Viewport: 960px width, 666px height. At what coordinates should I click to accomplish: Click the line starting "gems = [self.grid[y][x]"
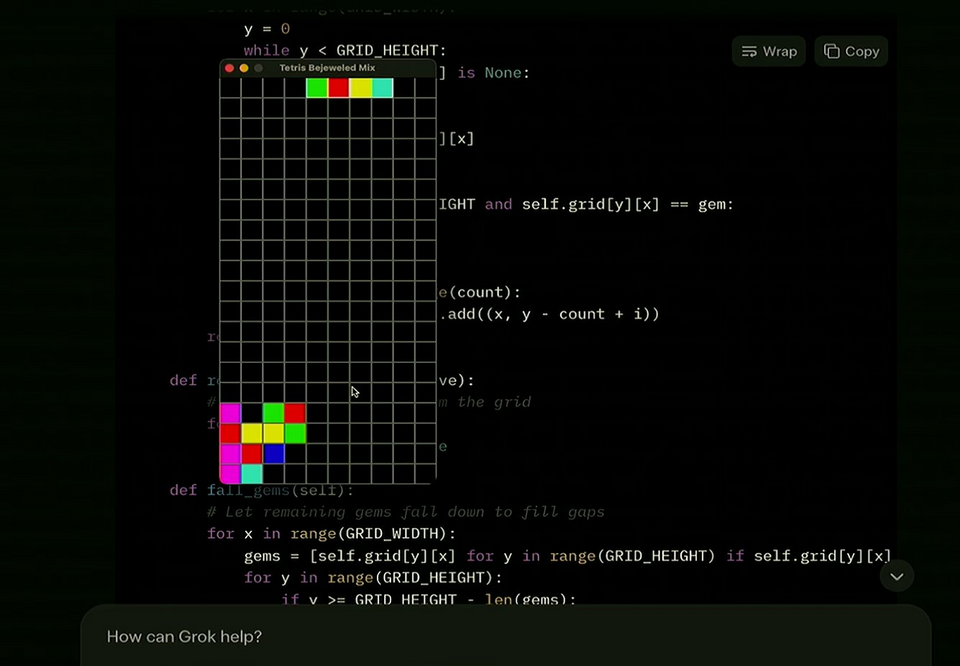pyautogui.click(x=568, y=556)
